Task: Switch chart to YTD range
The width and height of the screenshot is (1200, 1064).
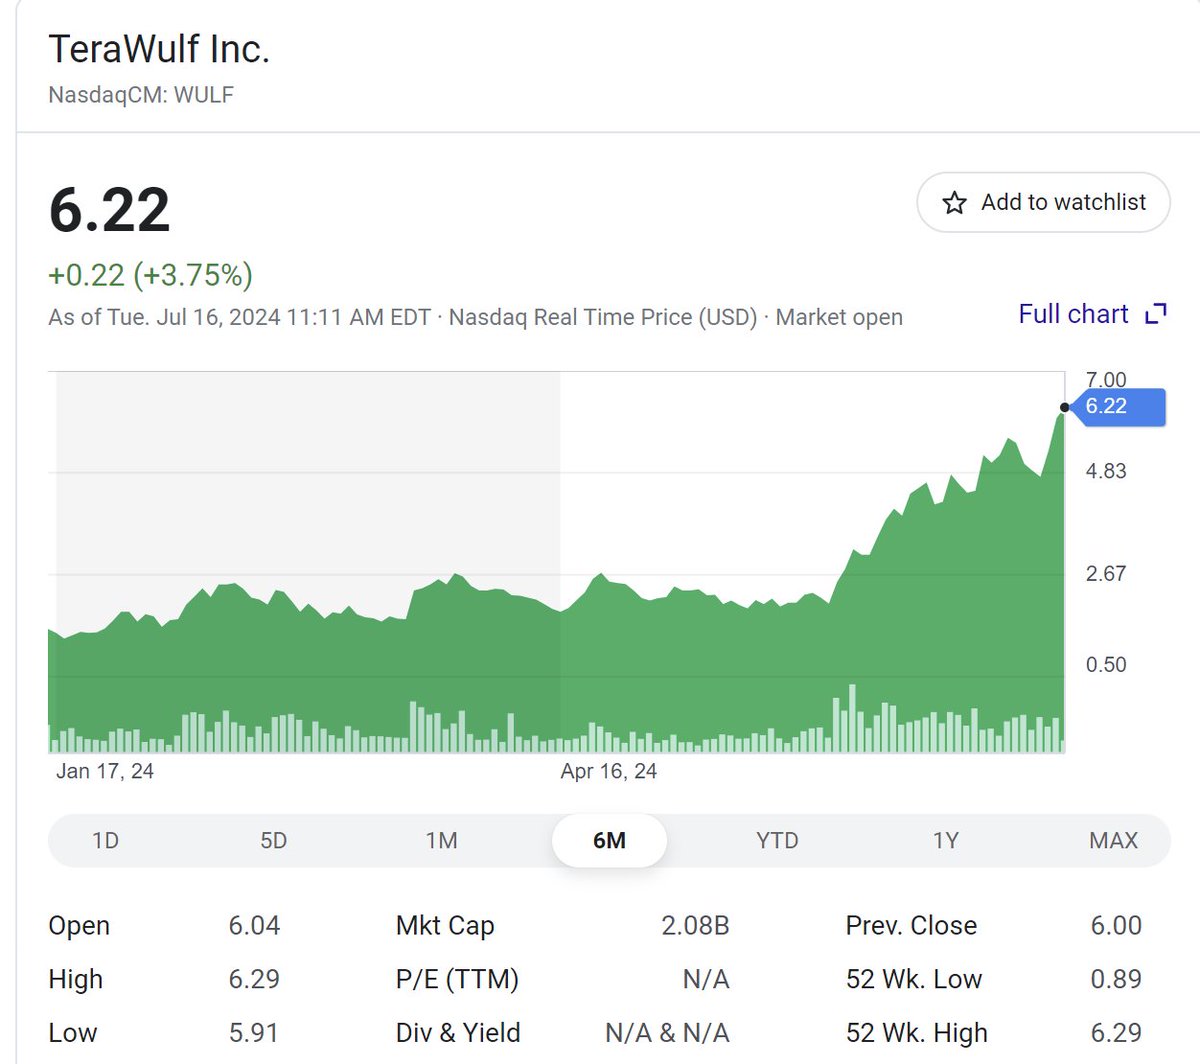Action: click(x=777, y=840)
